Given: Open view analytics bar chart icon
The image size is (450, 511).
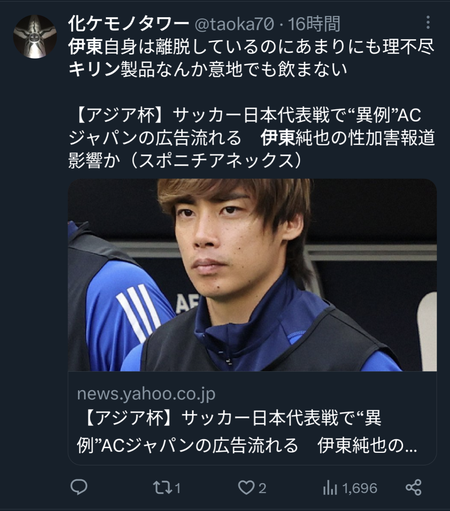Looking at the screenshot, I should click(330, 488).
